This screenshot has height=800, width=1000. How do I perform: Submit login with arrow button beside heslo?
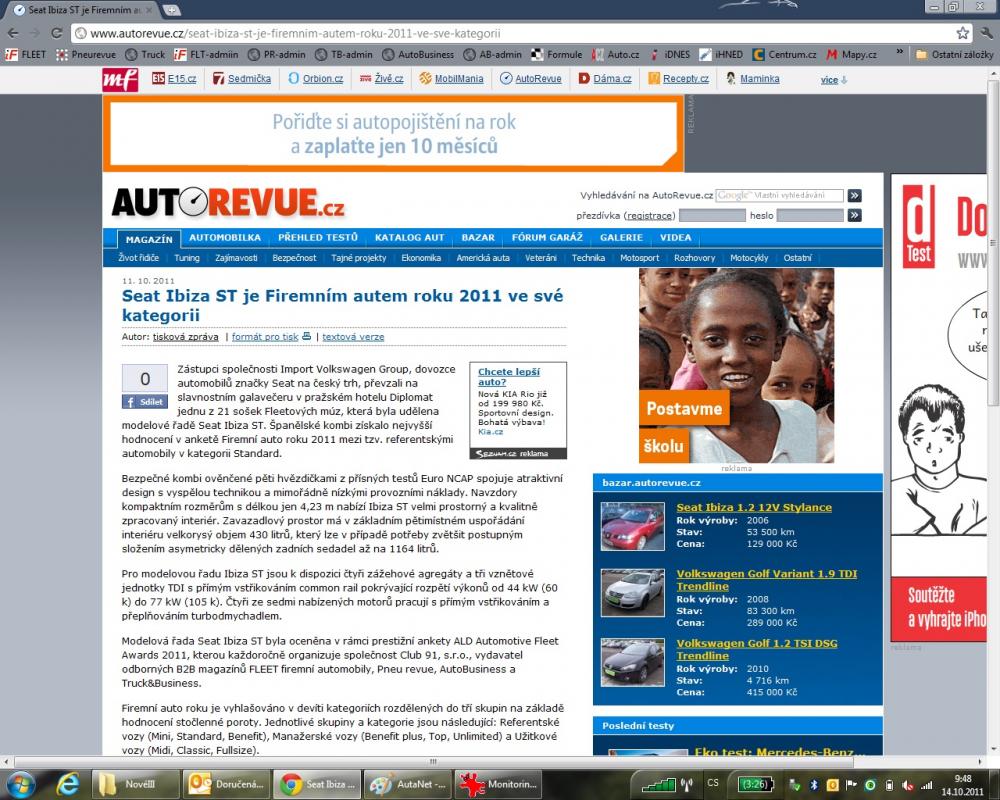tap(855, 216)
